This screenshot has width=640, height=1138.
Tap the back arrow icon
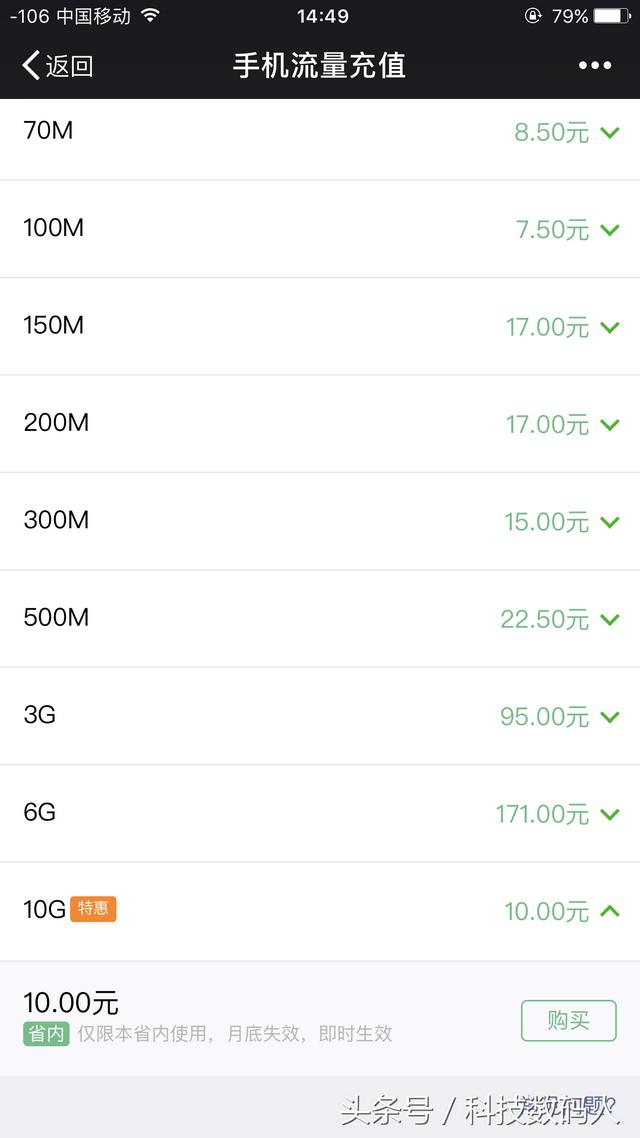pyautogui.click(x=30, y=65)
